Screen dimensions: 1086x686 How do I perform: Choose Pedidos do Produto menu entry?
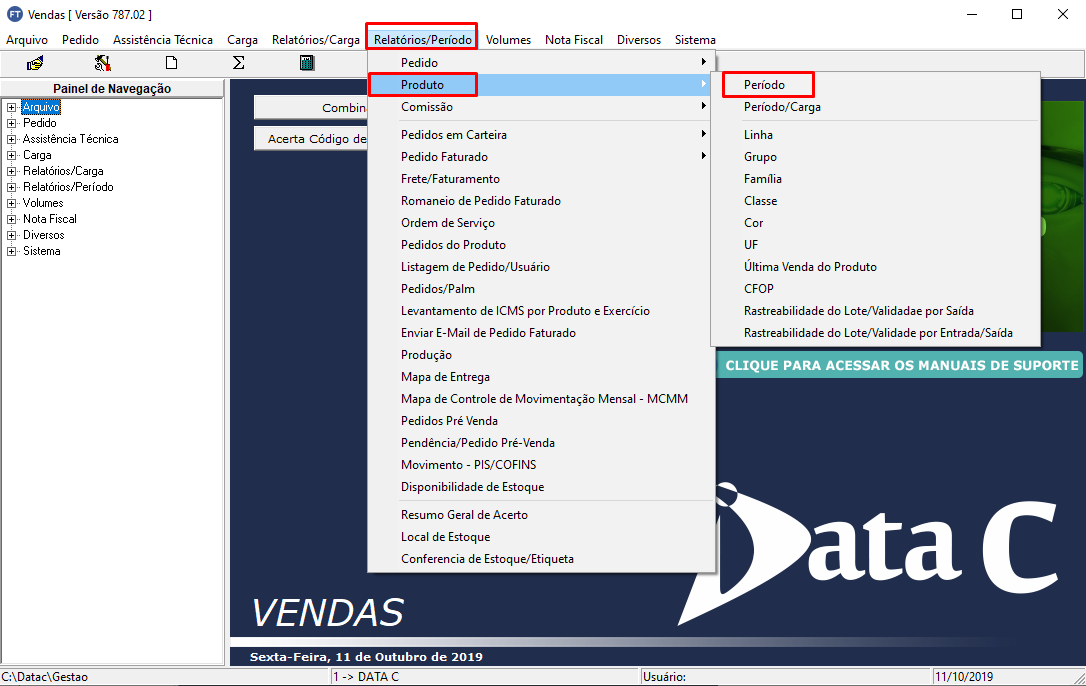[x=540, y=245]
